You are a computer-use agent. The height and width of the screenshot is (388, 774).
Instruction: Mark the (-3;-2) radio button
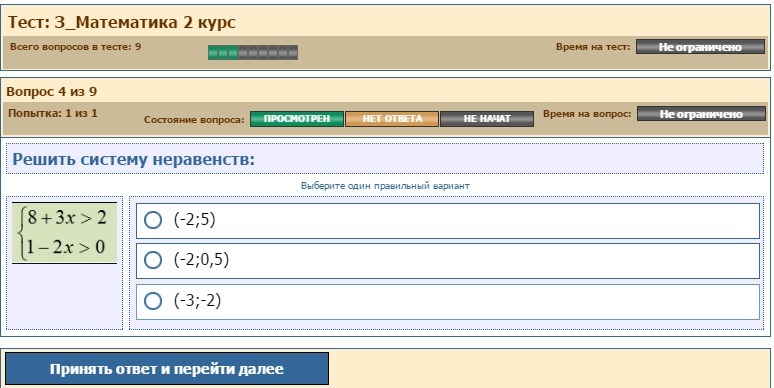[153, 301]
